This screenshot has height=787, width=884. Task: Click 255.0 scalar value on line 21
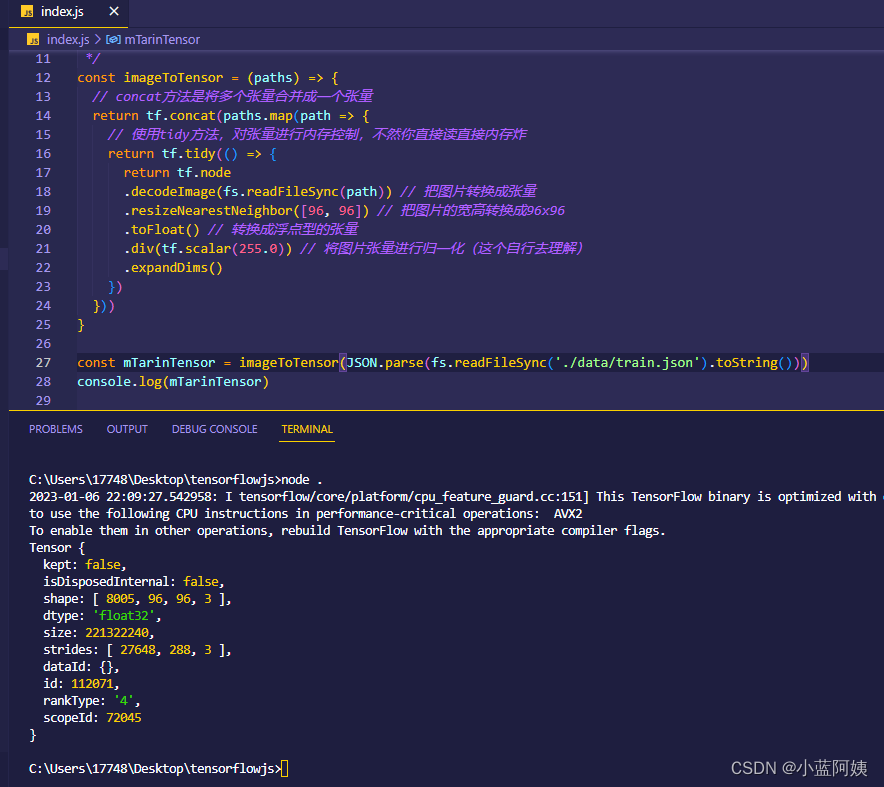tap(258, 249)
